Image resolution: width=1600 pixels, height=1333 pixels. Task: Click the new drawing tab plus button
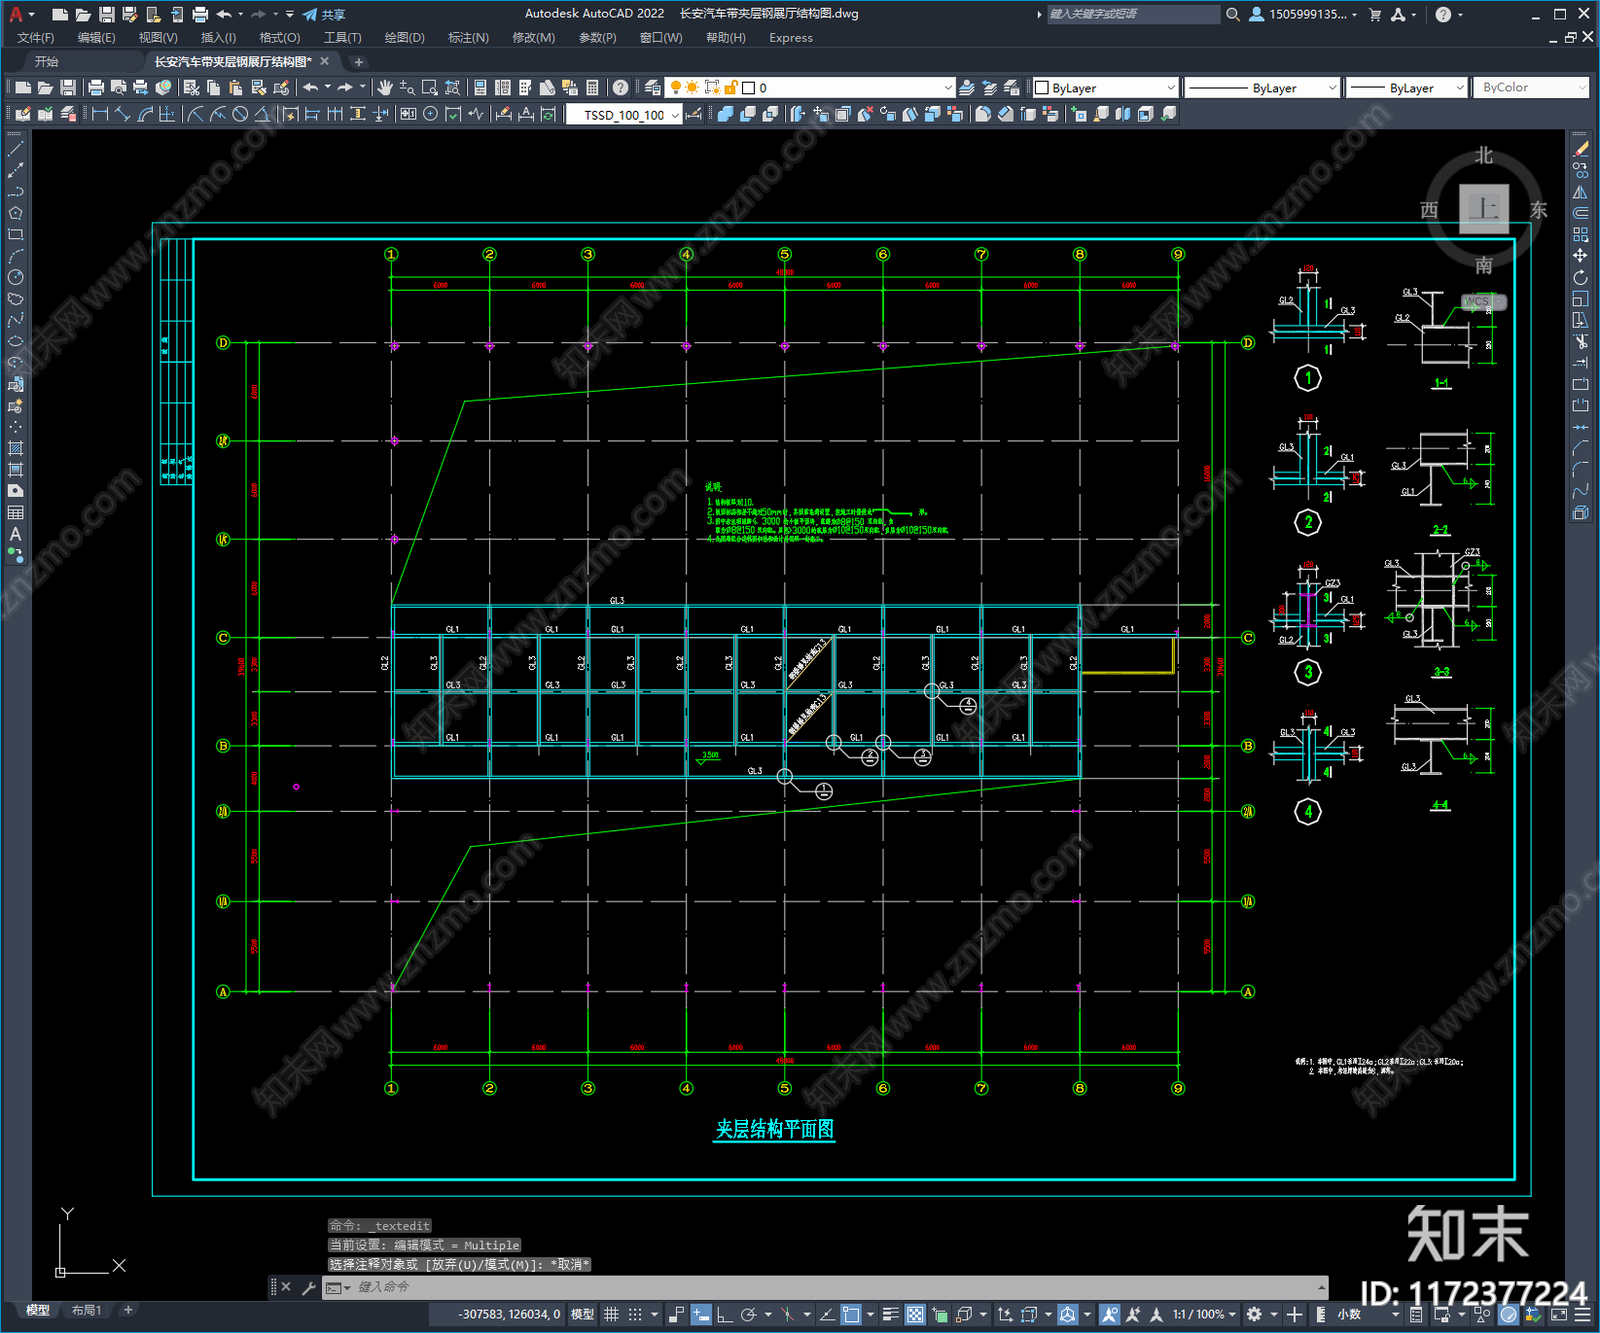pyautogui.click(x=359, y=62)
